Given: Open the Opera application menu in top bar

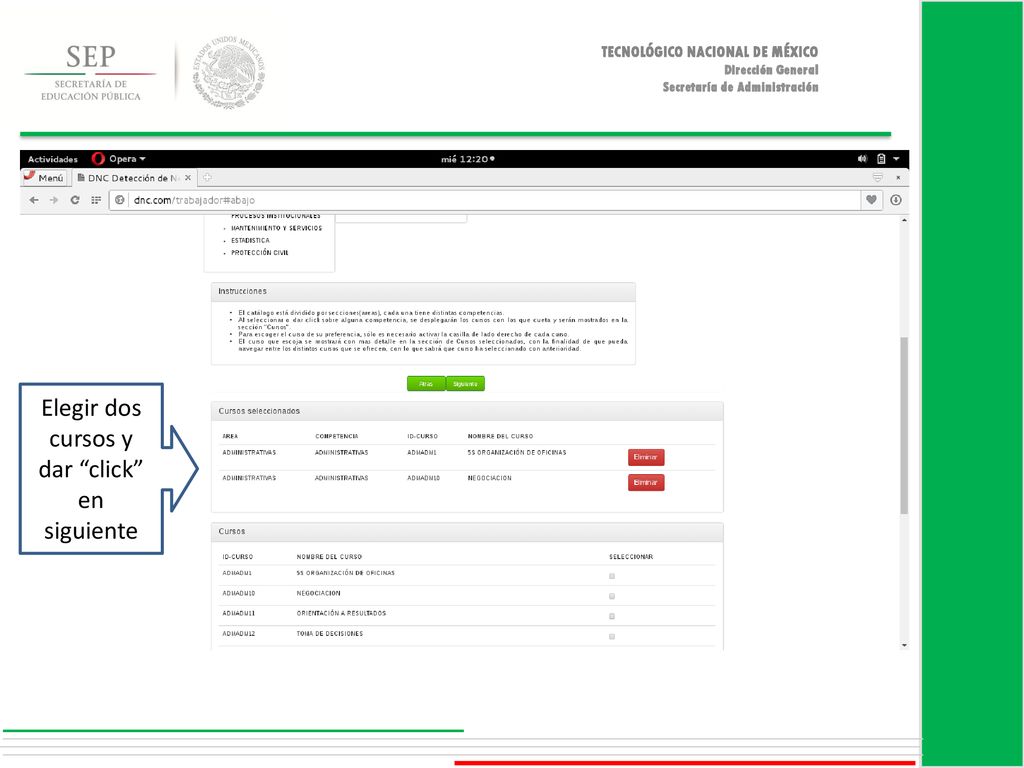Looking at the screenshot, I should pos(119,159).
